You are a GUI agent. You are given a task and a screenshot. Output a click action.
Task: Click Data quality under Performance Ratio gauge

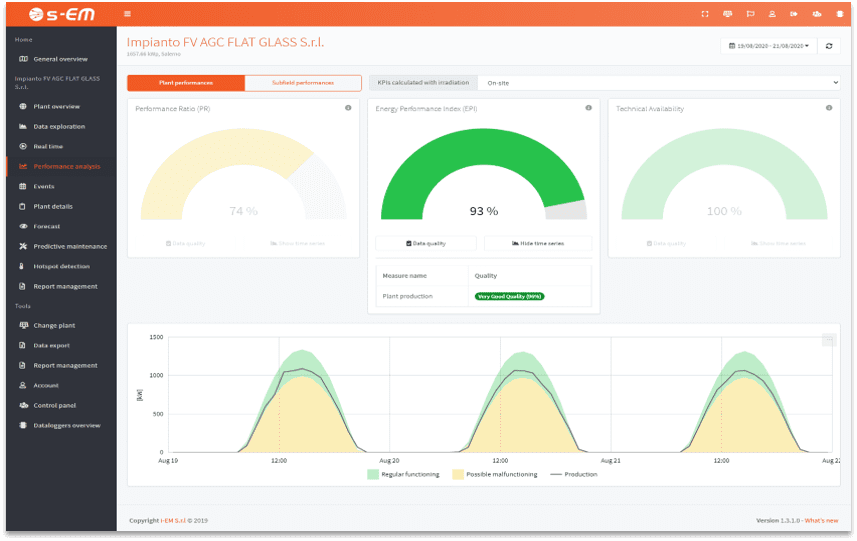[x=186, y=243]
